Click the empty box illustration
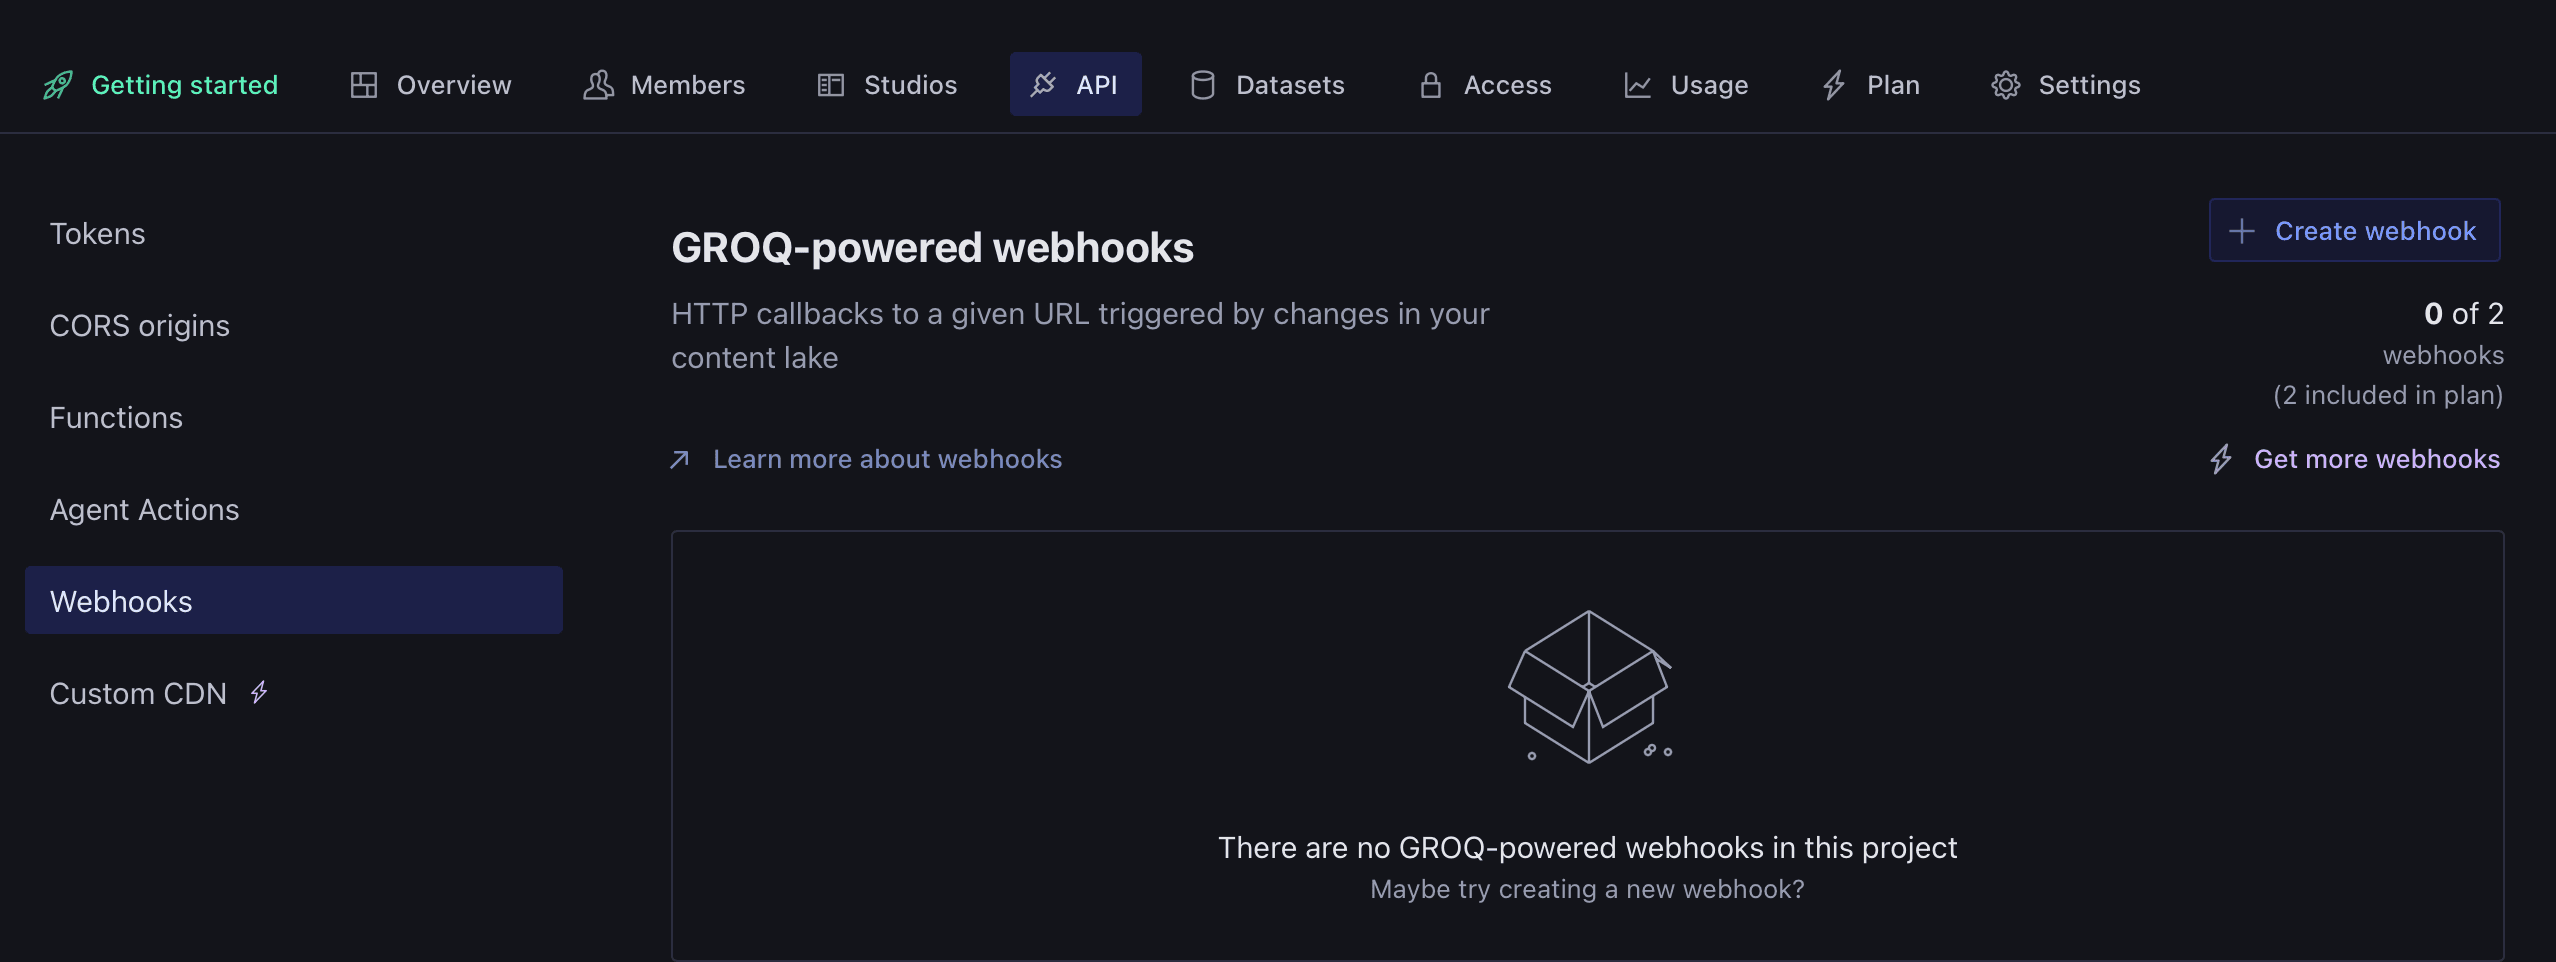This screenshot has width=2556, height=962. 1589,688
